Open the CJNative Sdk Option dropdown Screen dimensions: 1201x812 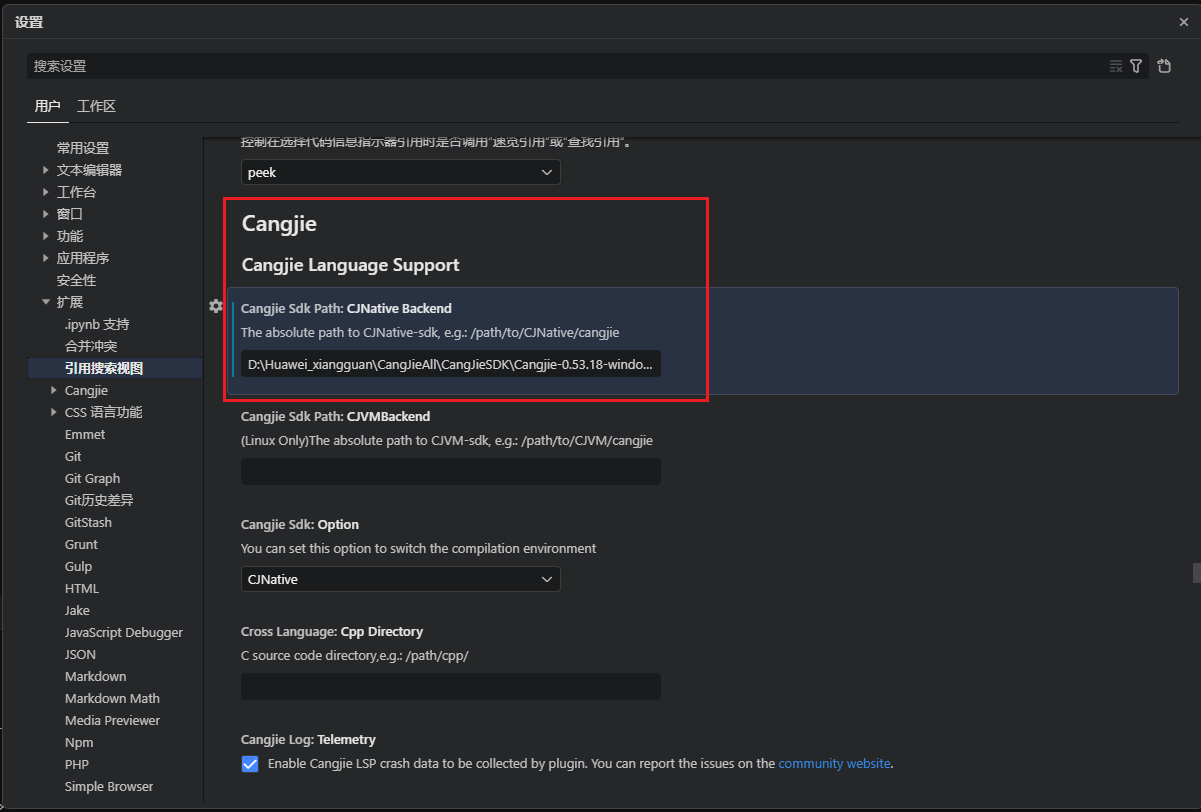click(x=400, y=579)
